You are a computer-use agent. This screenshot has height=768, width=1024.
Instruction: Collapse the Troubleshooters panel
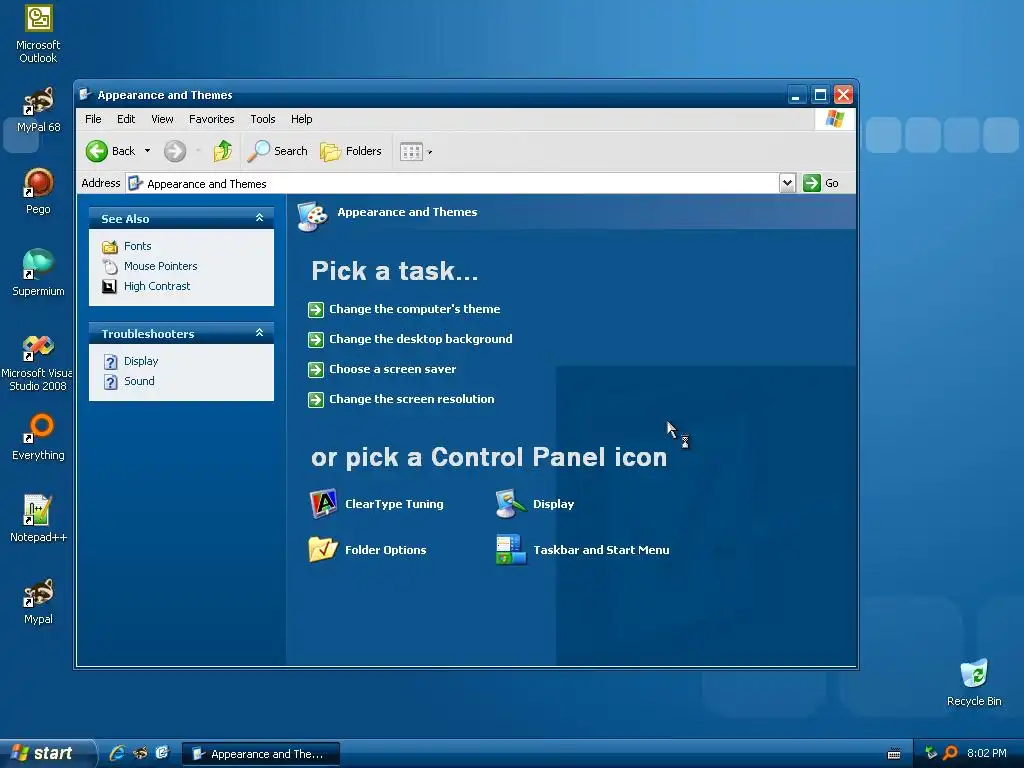[259, 333]
